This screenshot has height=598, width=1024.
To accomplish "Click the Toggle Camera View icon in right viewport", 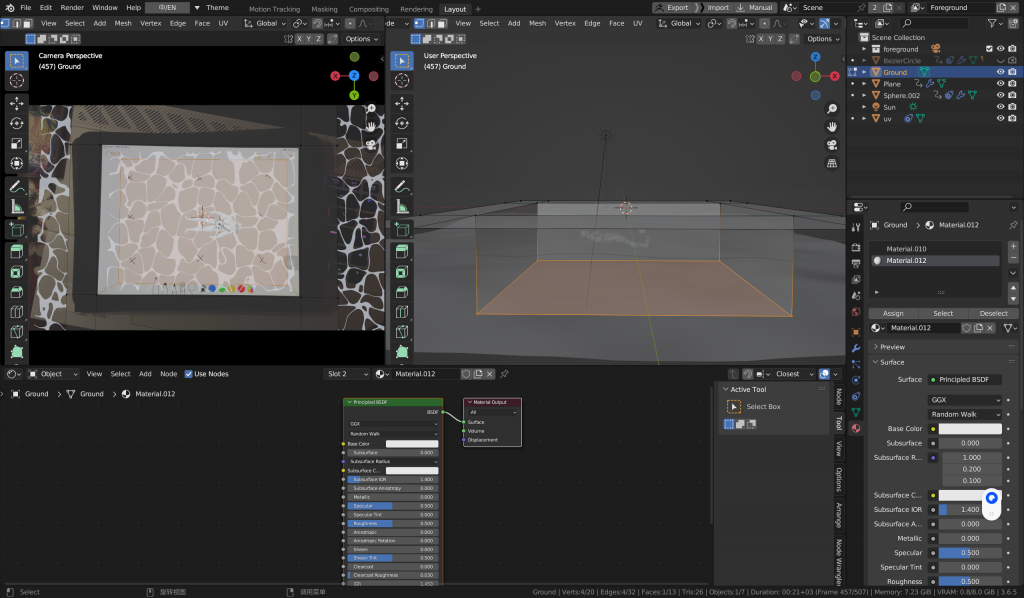I will point(832,145).
